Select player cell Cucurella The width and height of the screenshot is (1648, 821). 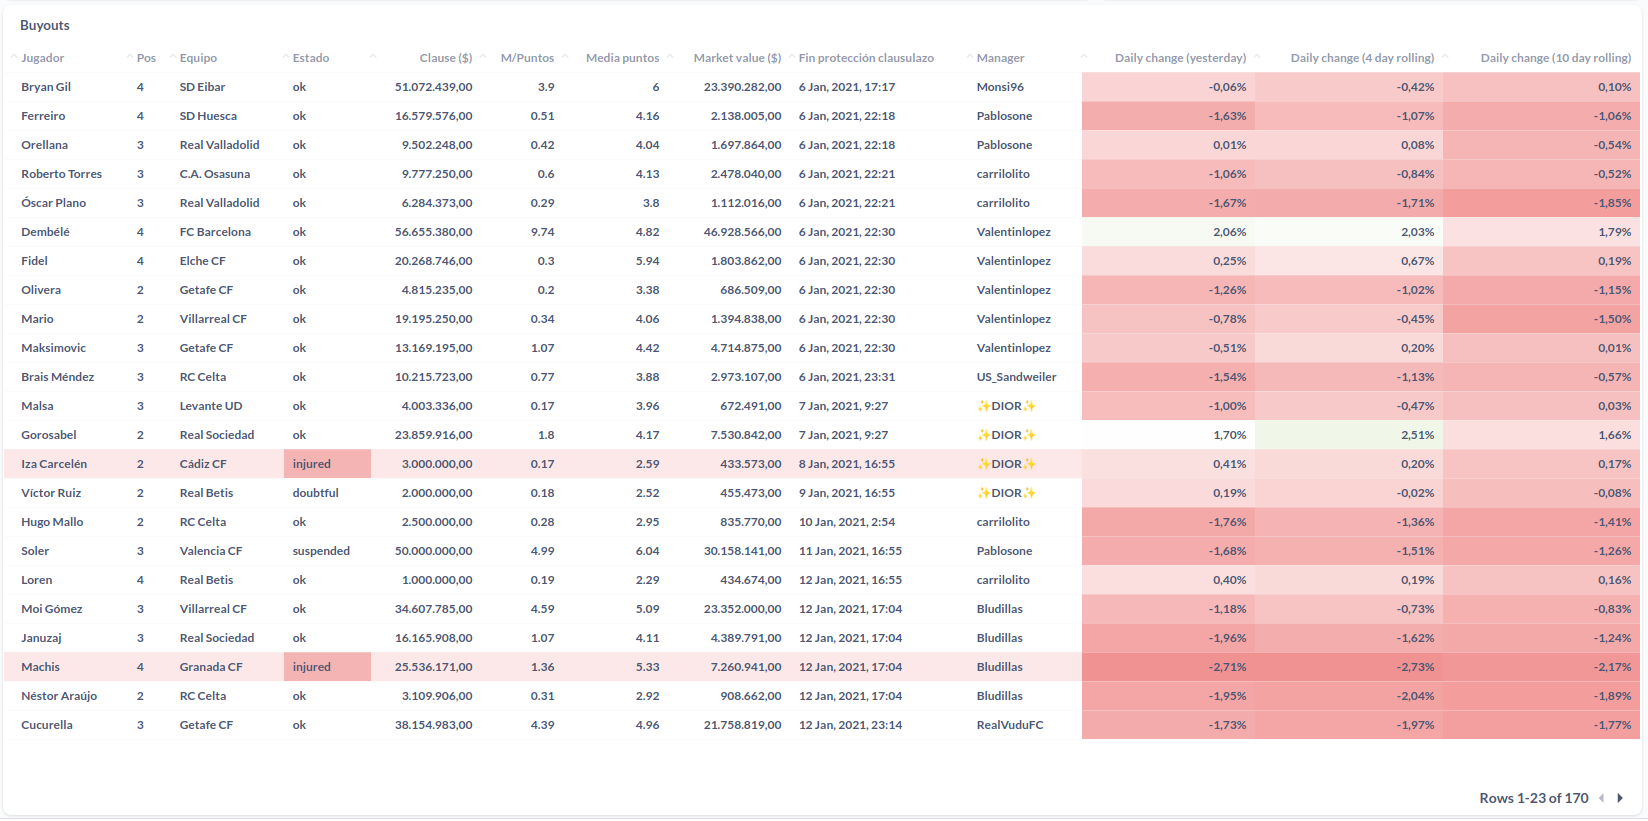(47, 725)
